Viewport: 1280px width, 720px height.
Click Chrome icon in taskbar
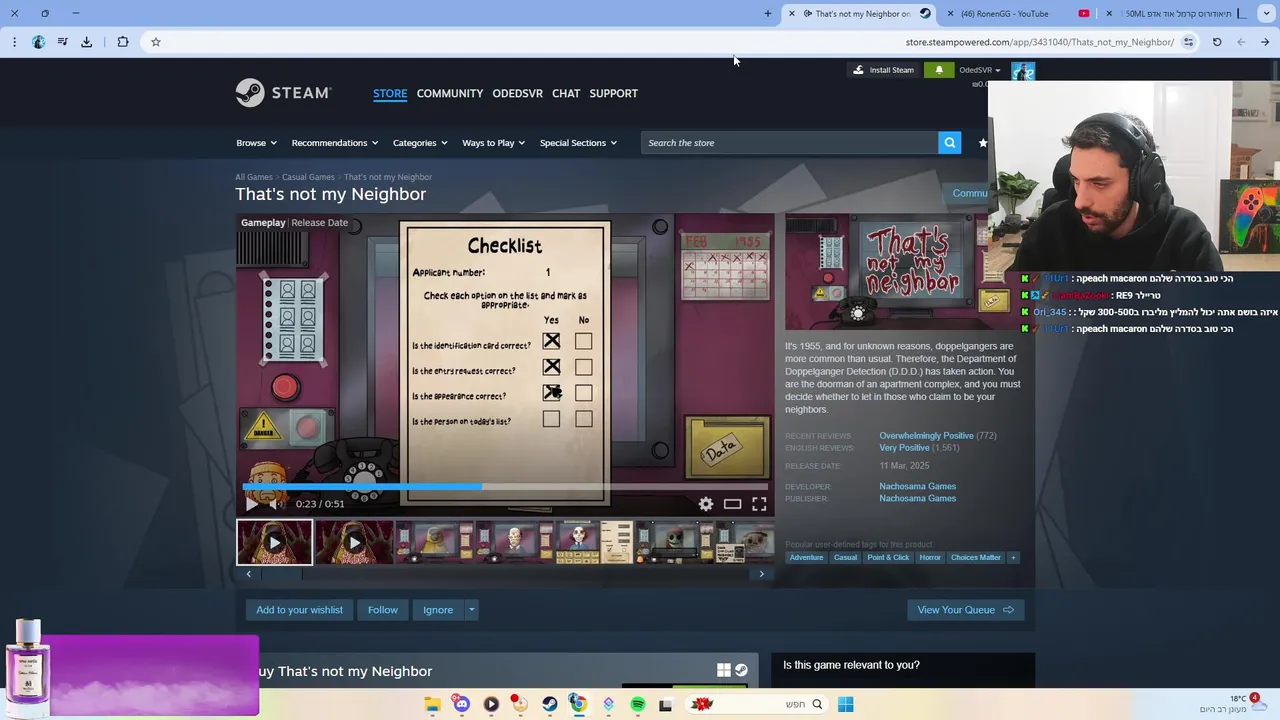click(578, 704)
